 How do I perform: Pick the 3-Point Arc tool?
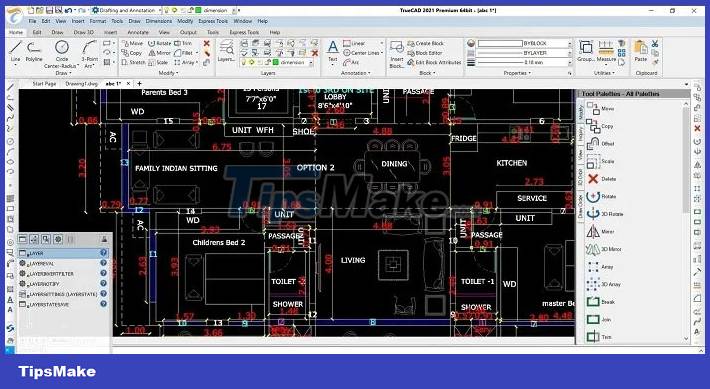[x=89, y=53]
